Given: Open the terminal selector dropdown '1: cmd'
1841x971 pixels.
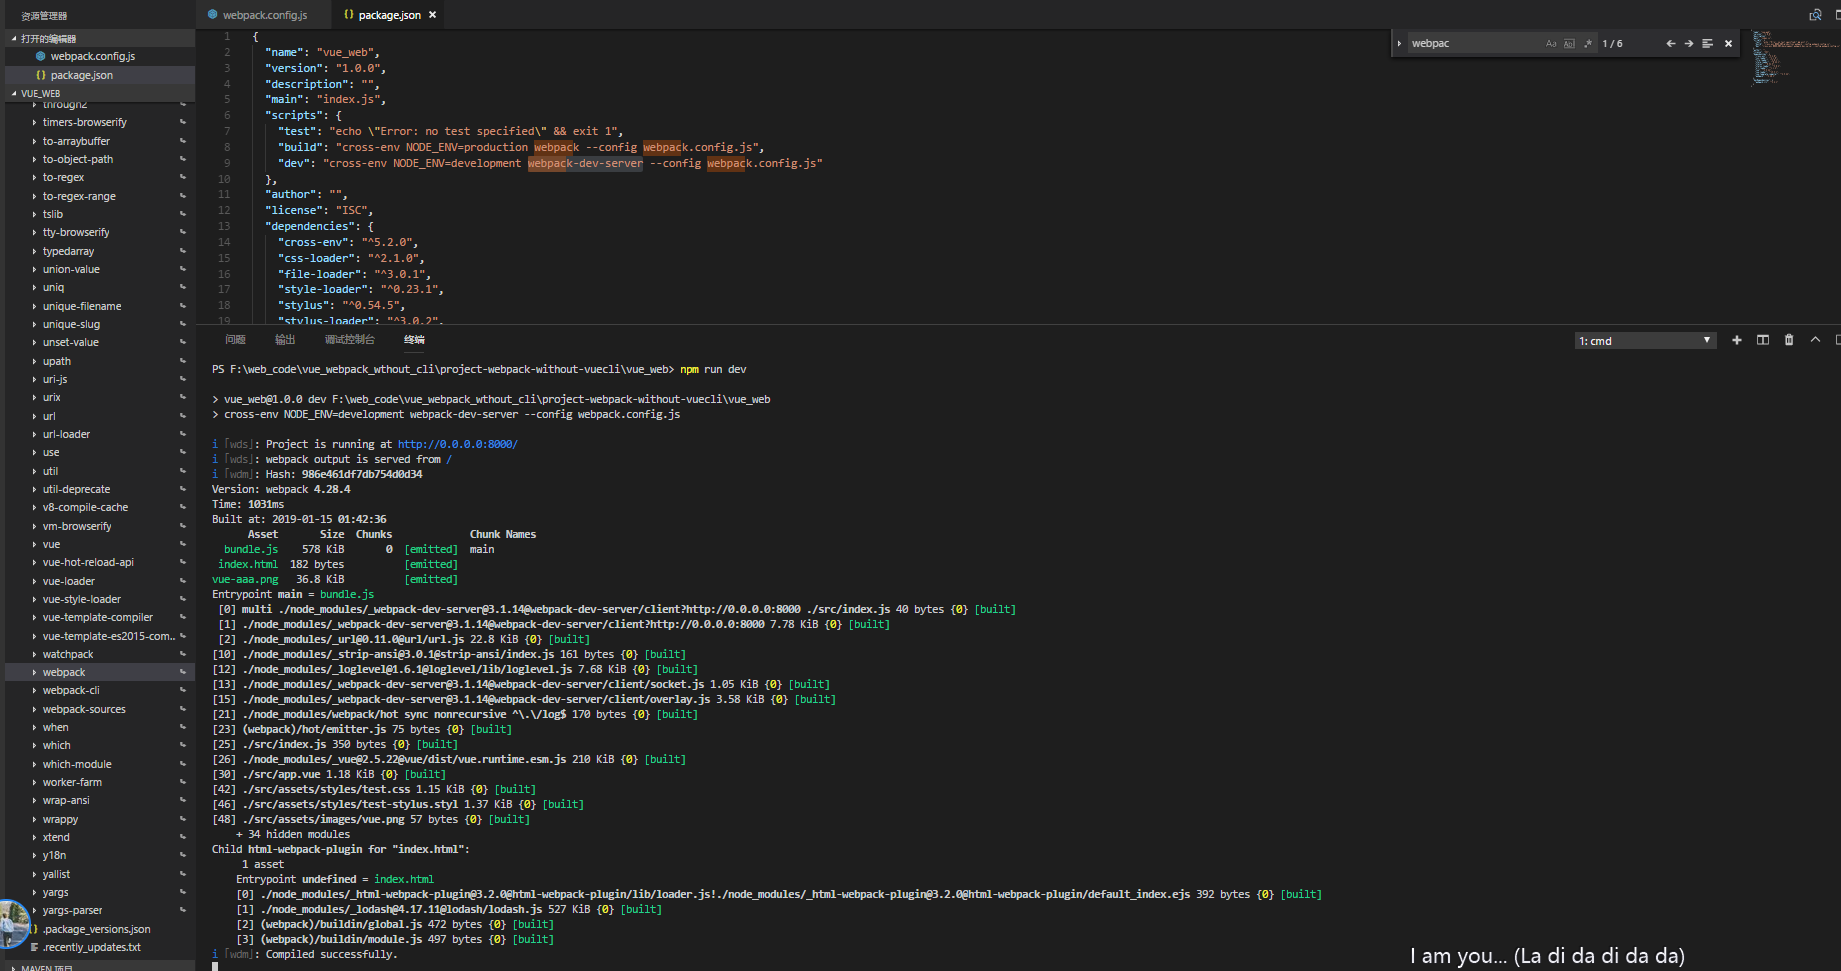Looking at the screenshot, I should tap(1645, 341).
